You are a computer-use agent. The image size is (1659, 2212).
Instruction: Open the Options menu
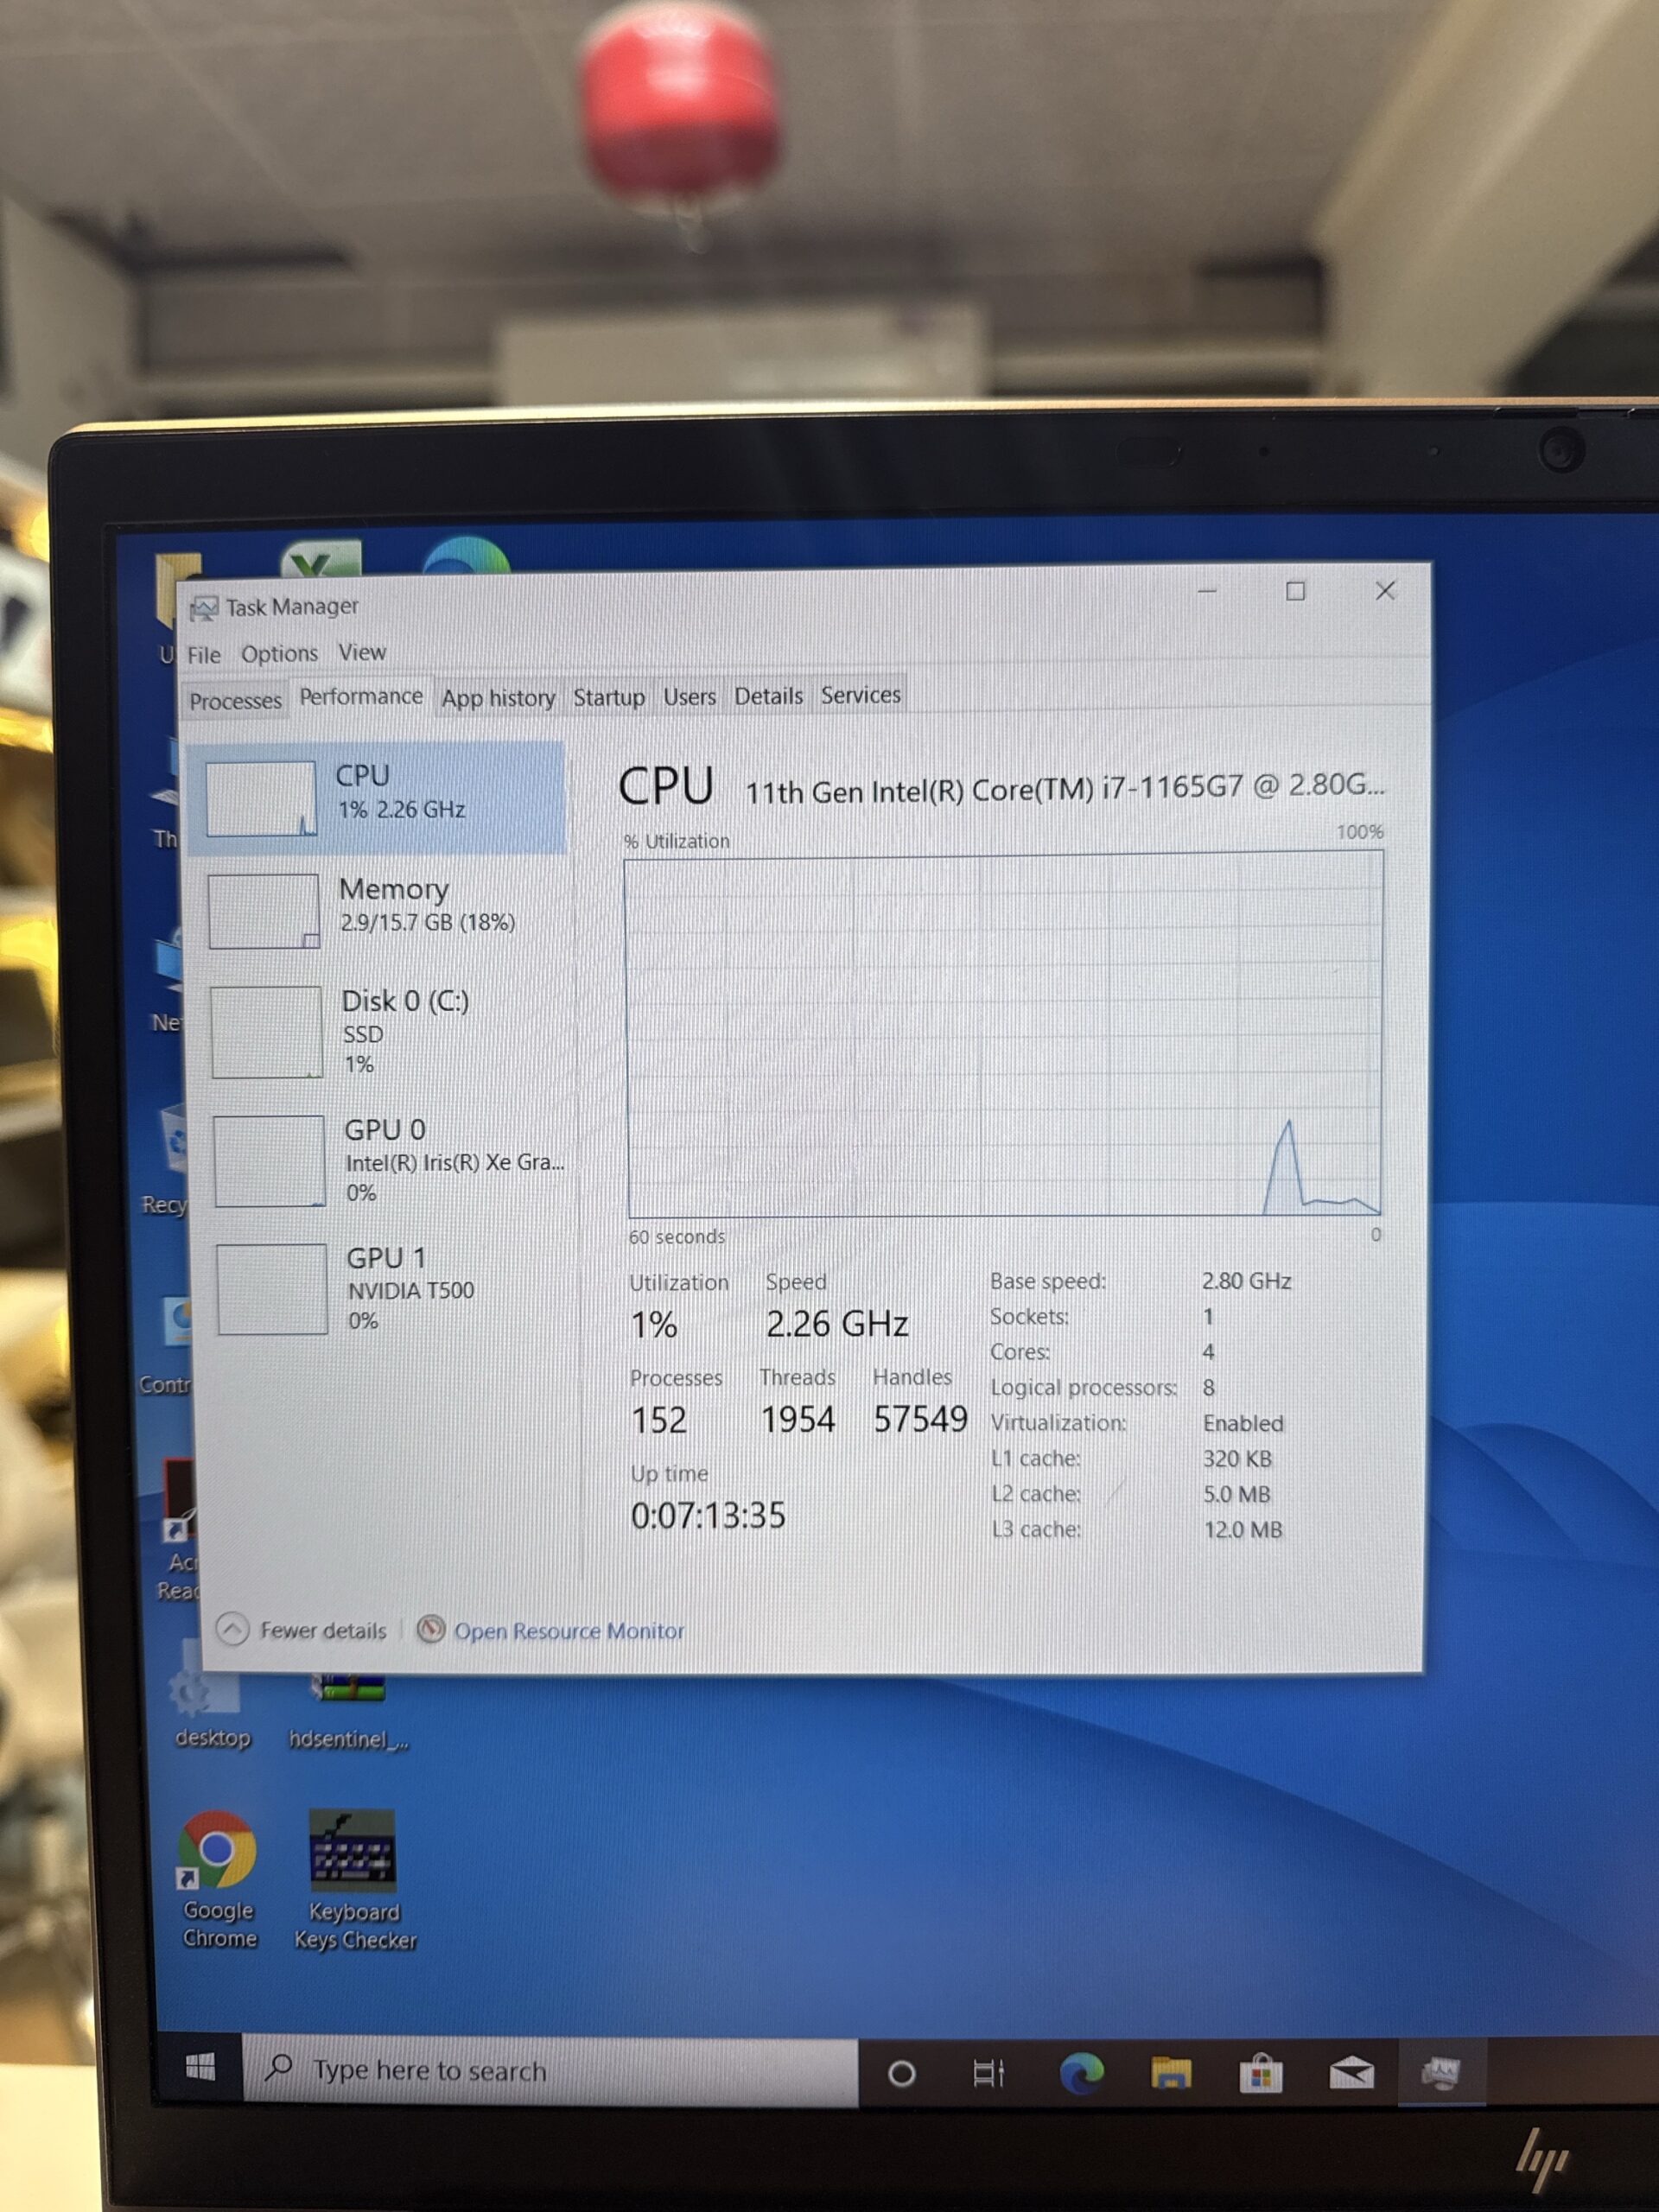tap(279, 653)
